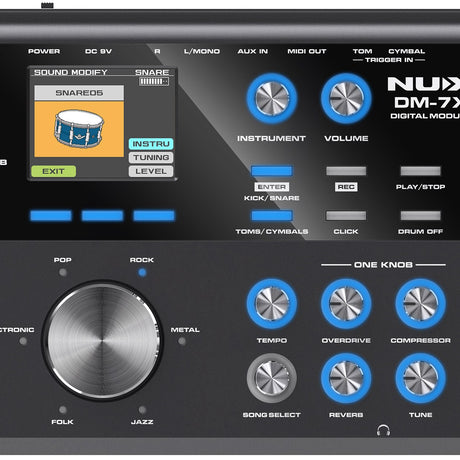Screen dimensions: 460x460
Task: Select the INSTRU option on the screen
Action: pyautogui.click(x=151, y=144)
